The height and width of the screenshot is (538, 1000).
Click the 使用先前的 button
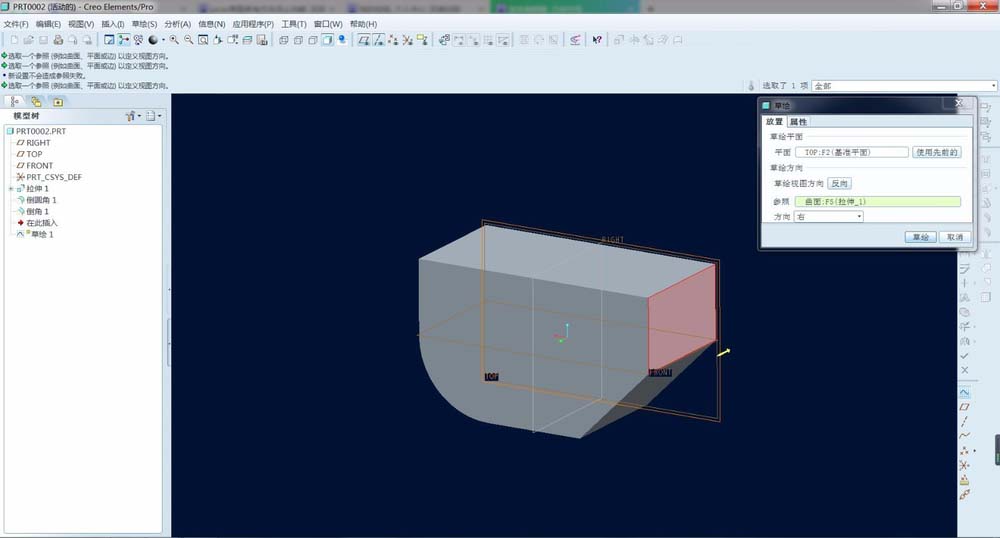[937, 152]
